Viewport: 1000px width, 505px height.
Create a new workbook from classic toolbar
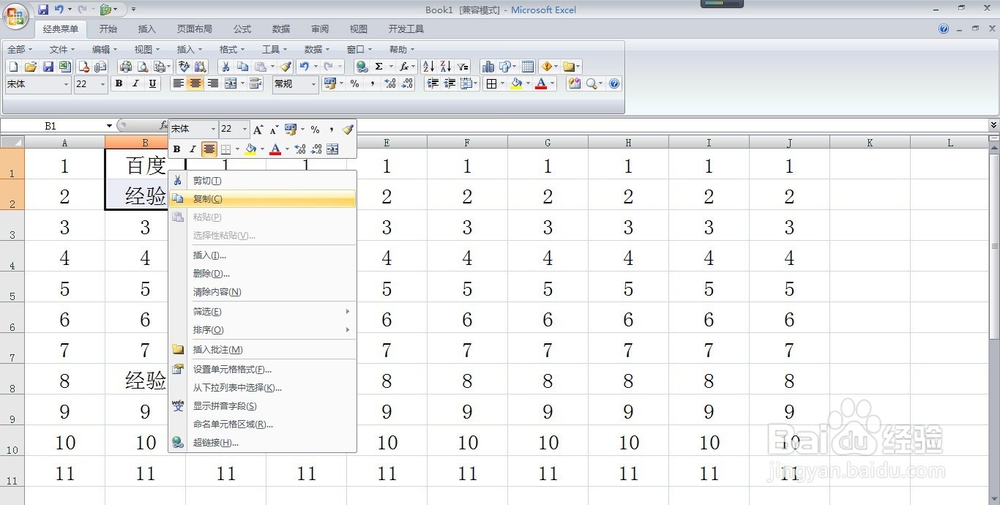(x=13, y=66)
